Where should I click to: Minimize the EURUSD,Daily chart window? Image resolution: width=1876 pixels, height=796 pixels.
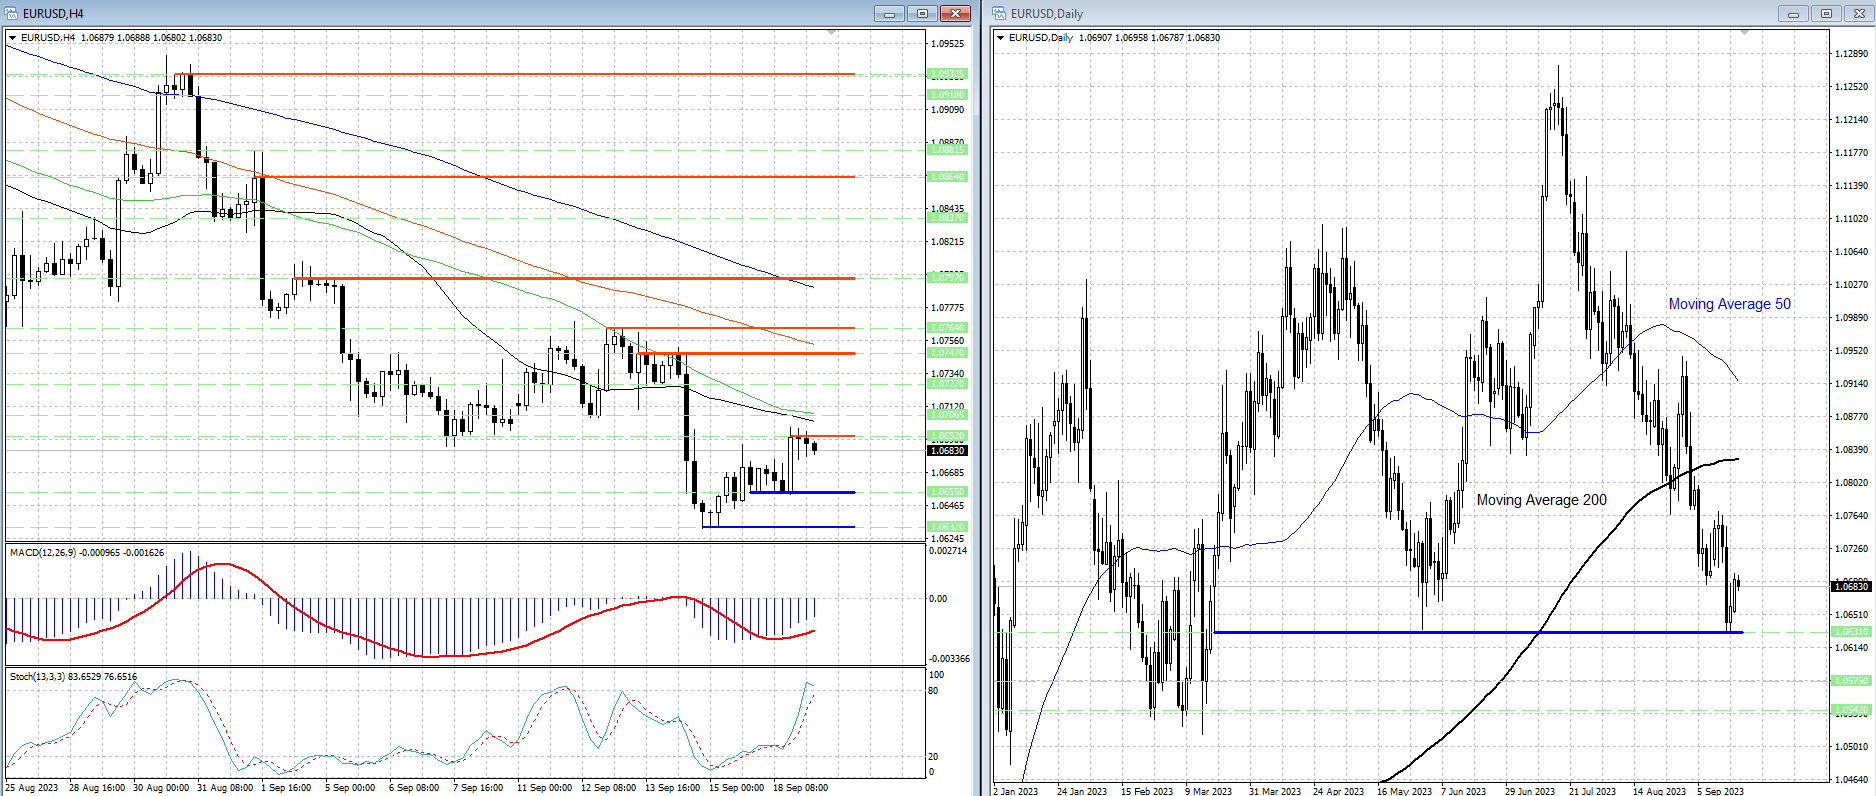click(x=1793, y=13)
